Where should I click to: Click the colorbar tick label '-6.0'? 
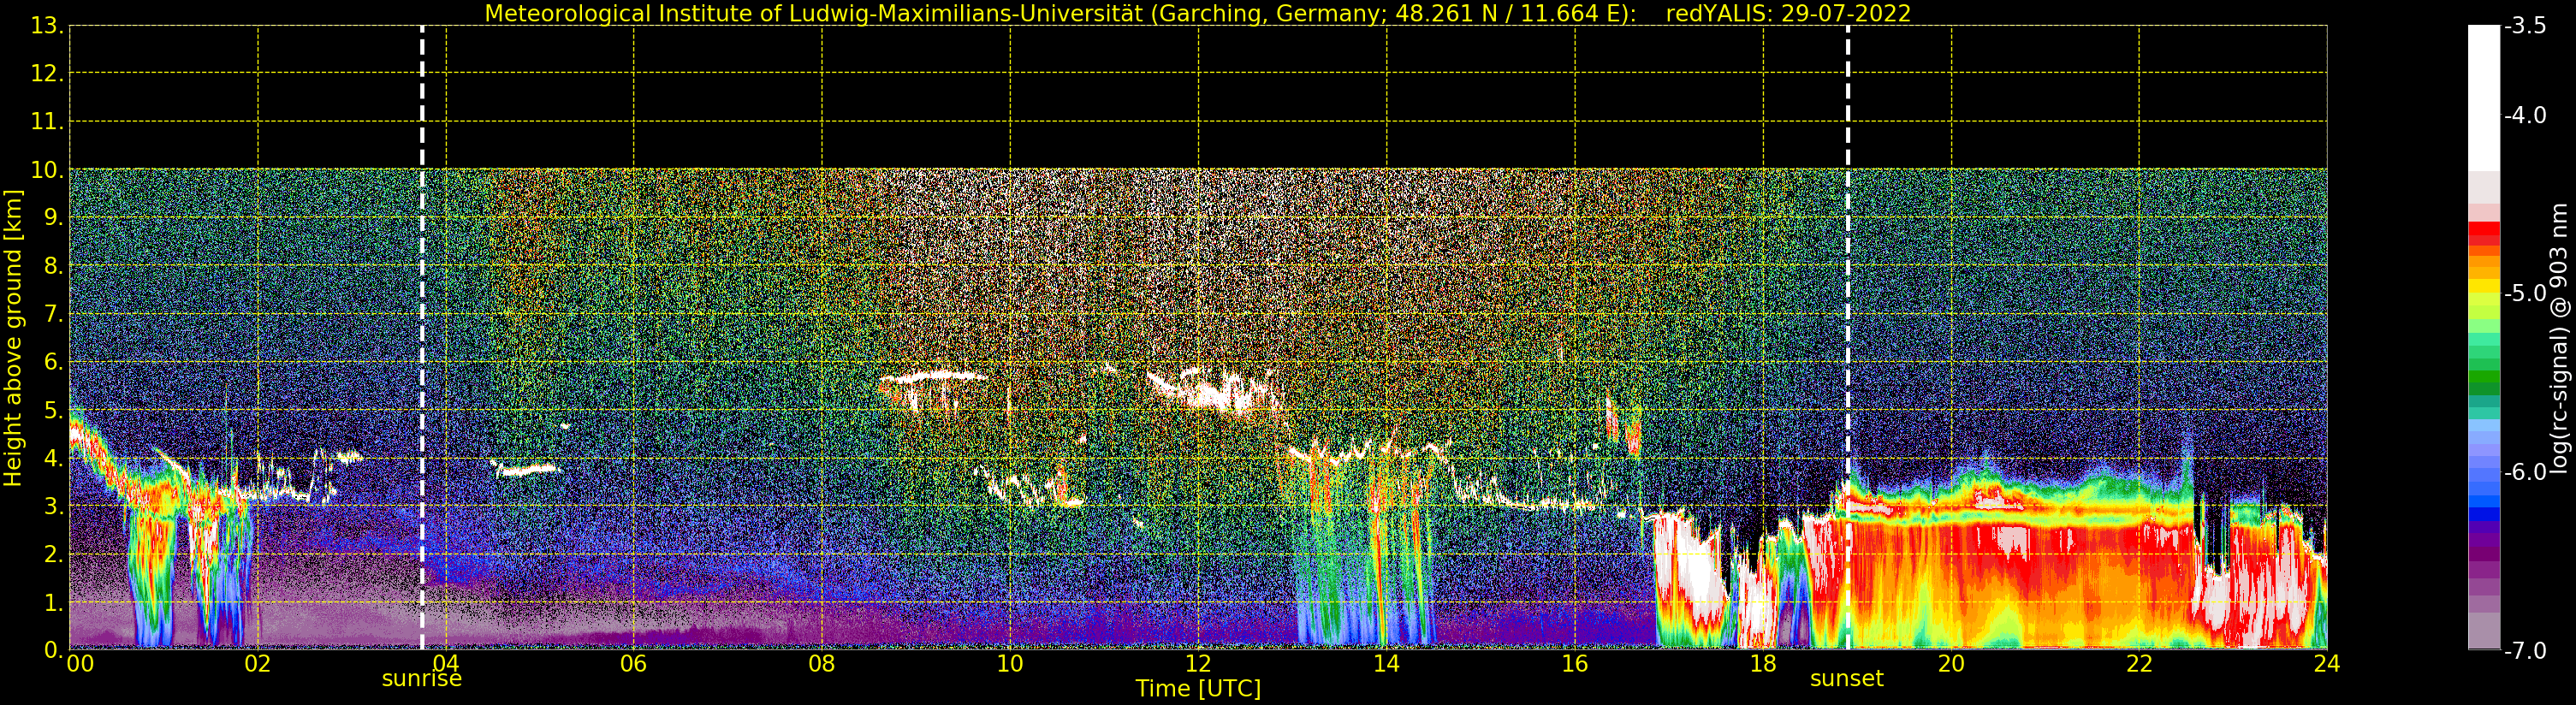(x=2526, y=472)
